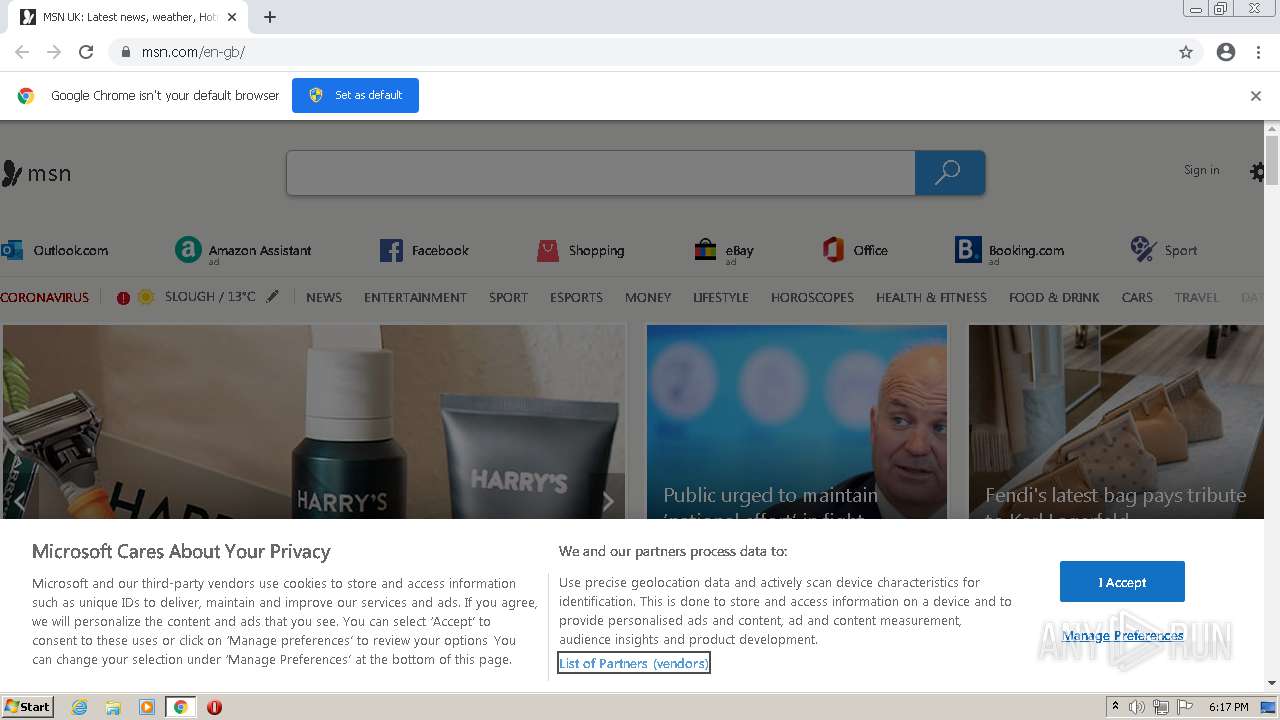Click the MSN search input field
Image resolution: width=1280 pixels, height=720 pixels.
point(601,173)
